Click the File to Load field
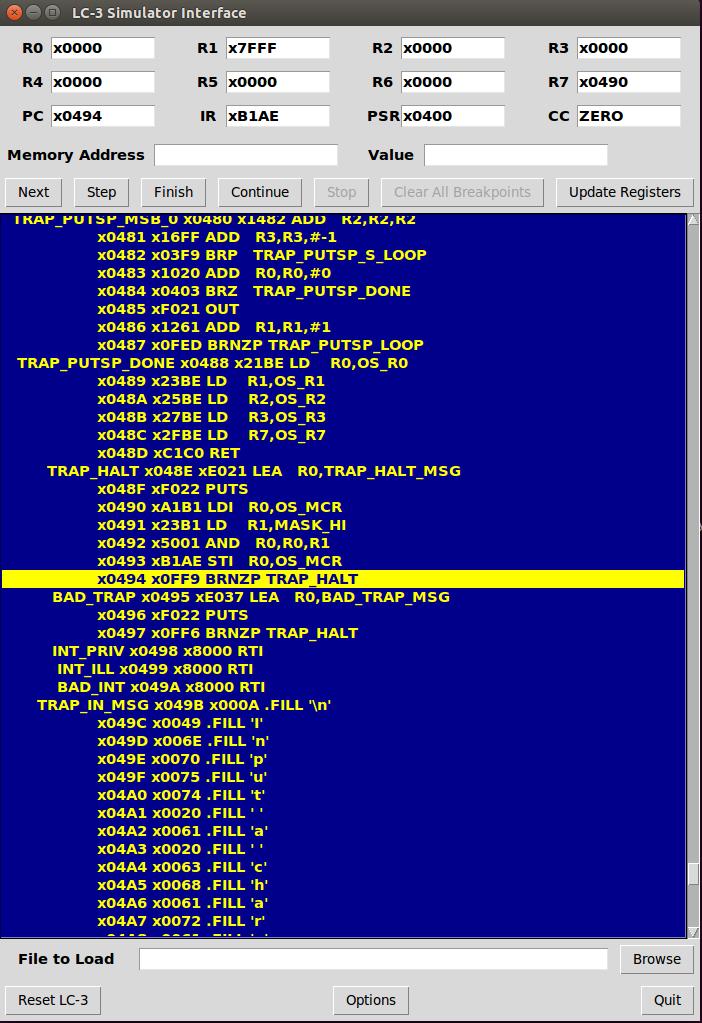 click(373, 959)
